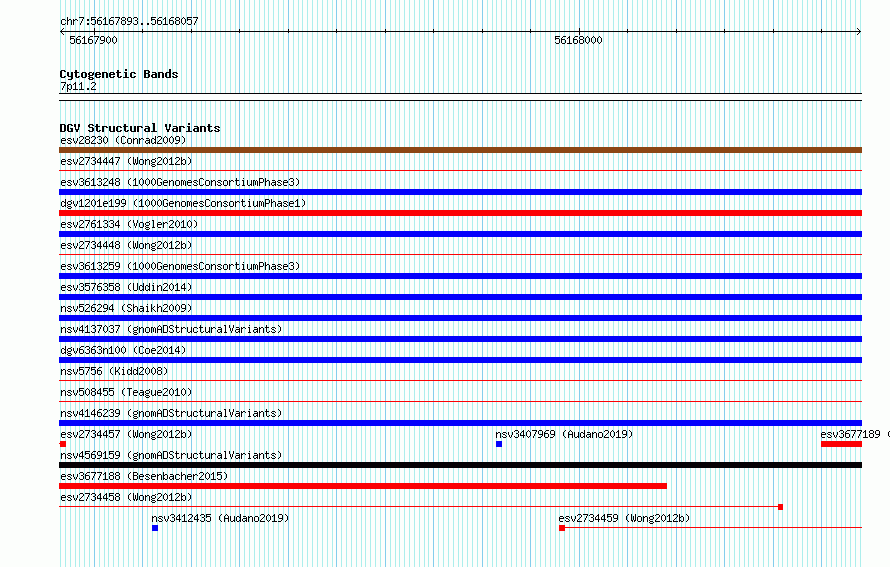This screenshot has height=567, width=890.
Task: Click the blue esv3576358 (Uddin2014) bar
Action: pos(460,297)
